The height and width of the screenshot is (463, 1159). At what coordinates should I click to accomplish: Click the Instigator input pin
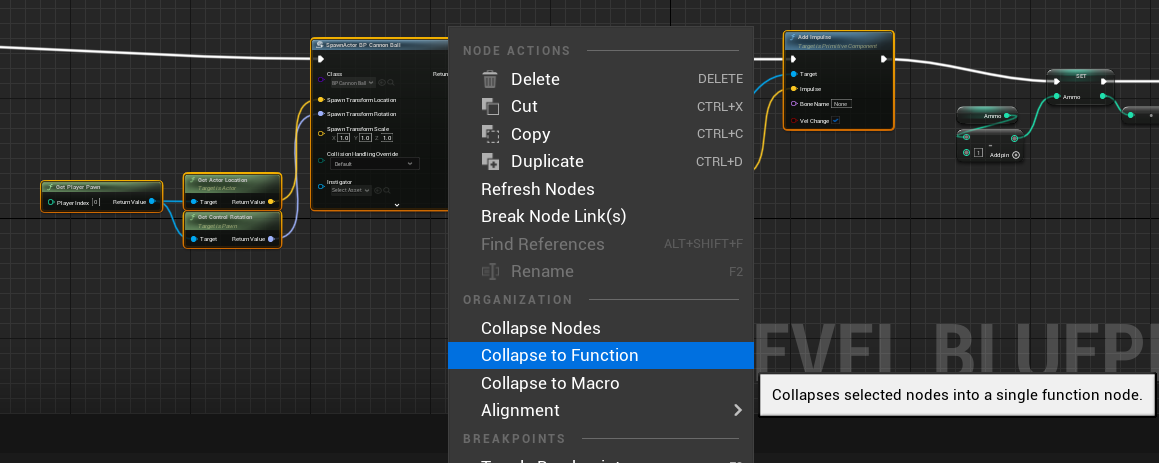point(321,186)
